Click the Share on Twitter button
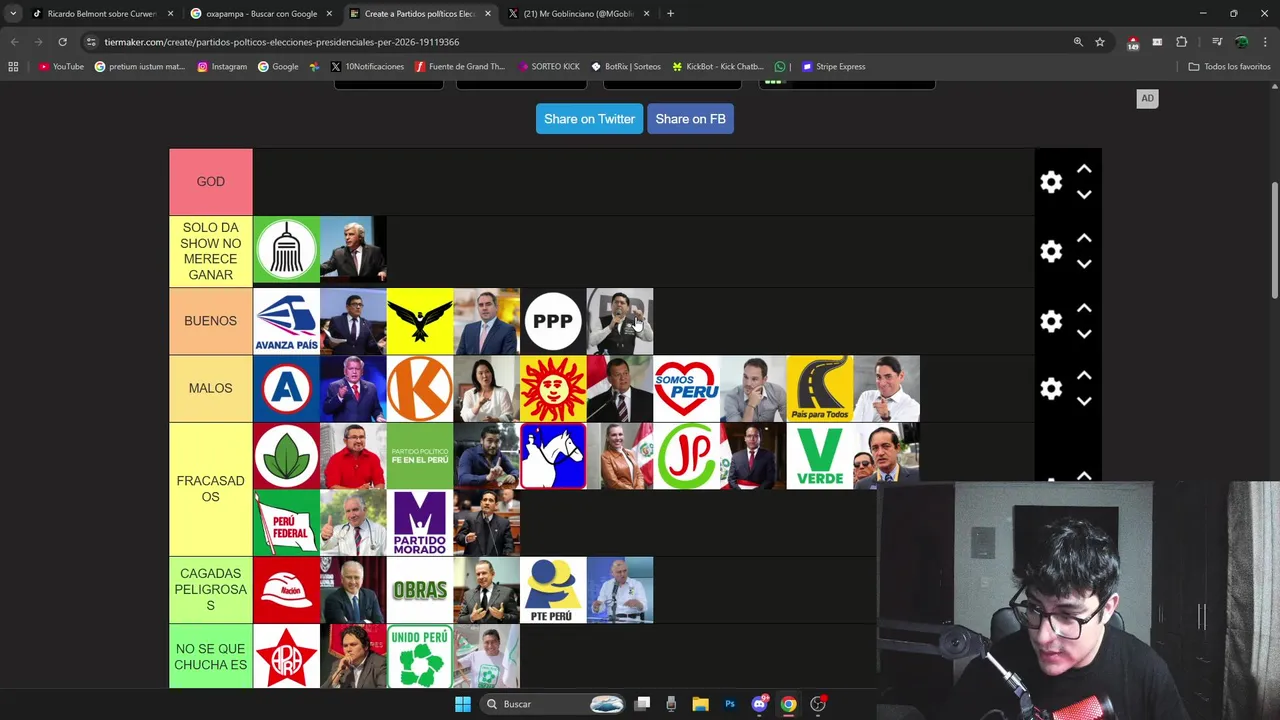 589,119
